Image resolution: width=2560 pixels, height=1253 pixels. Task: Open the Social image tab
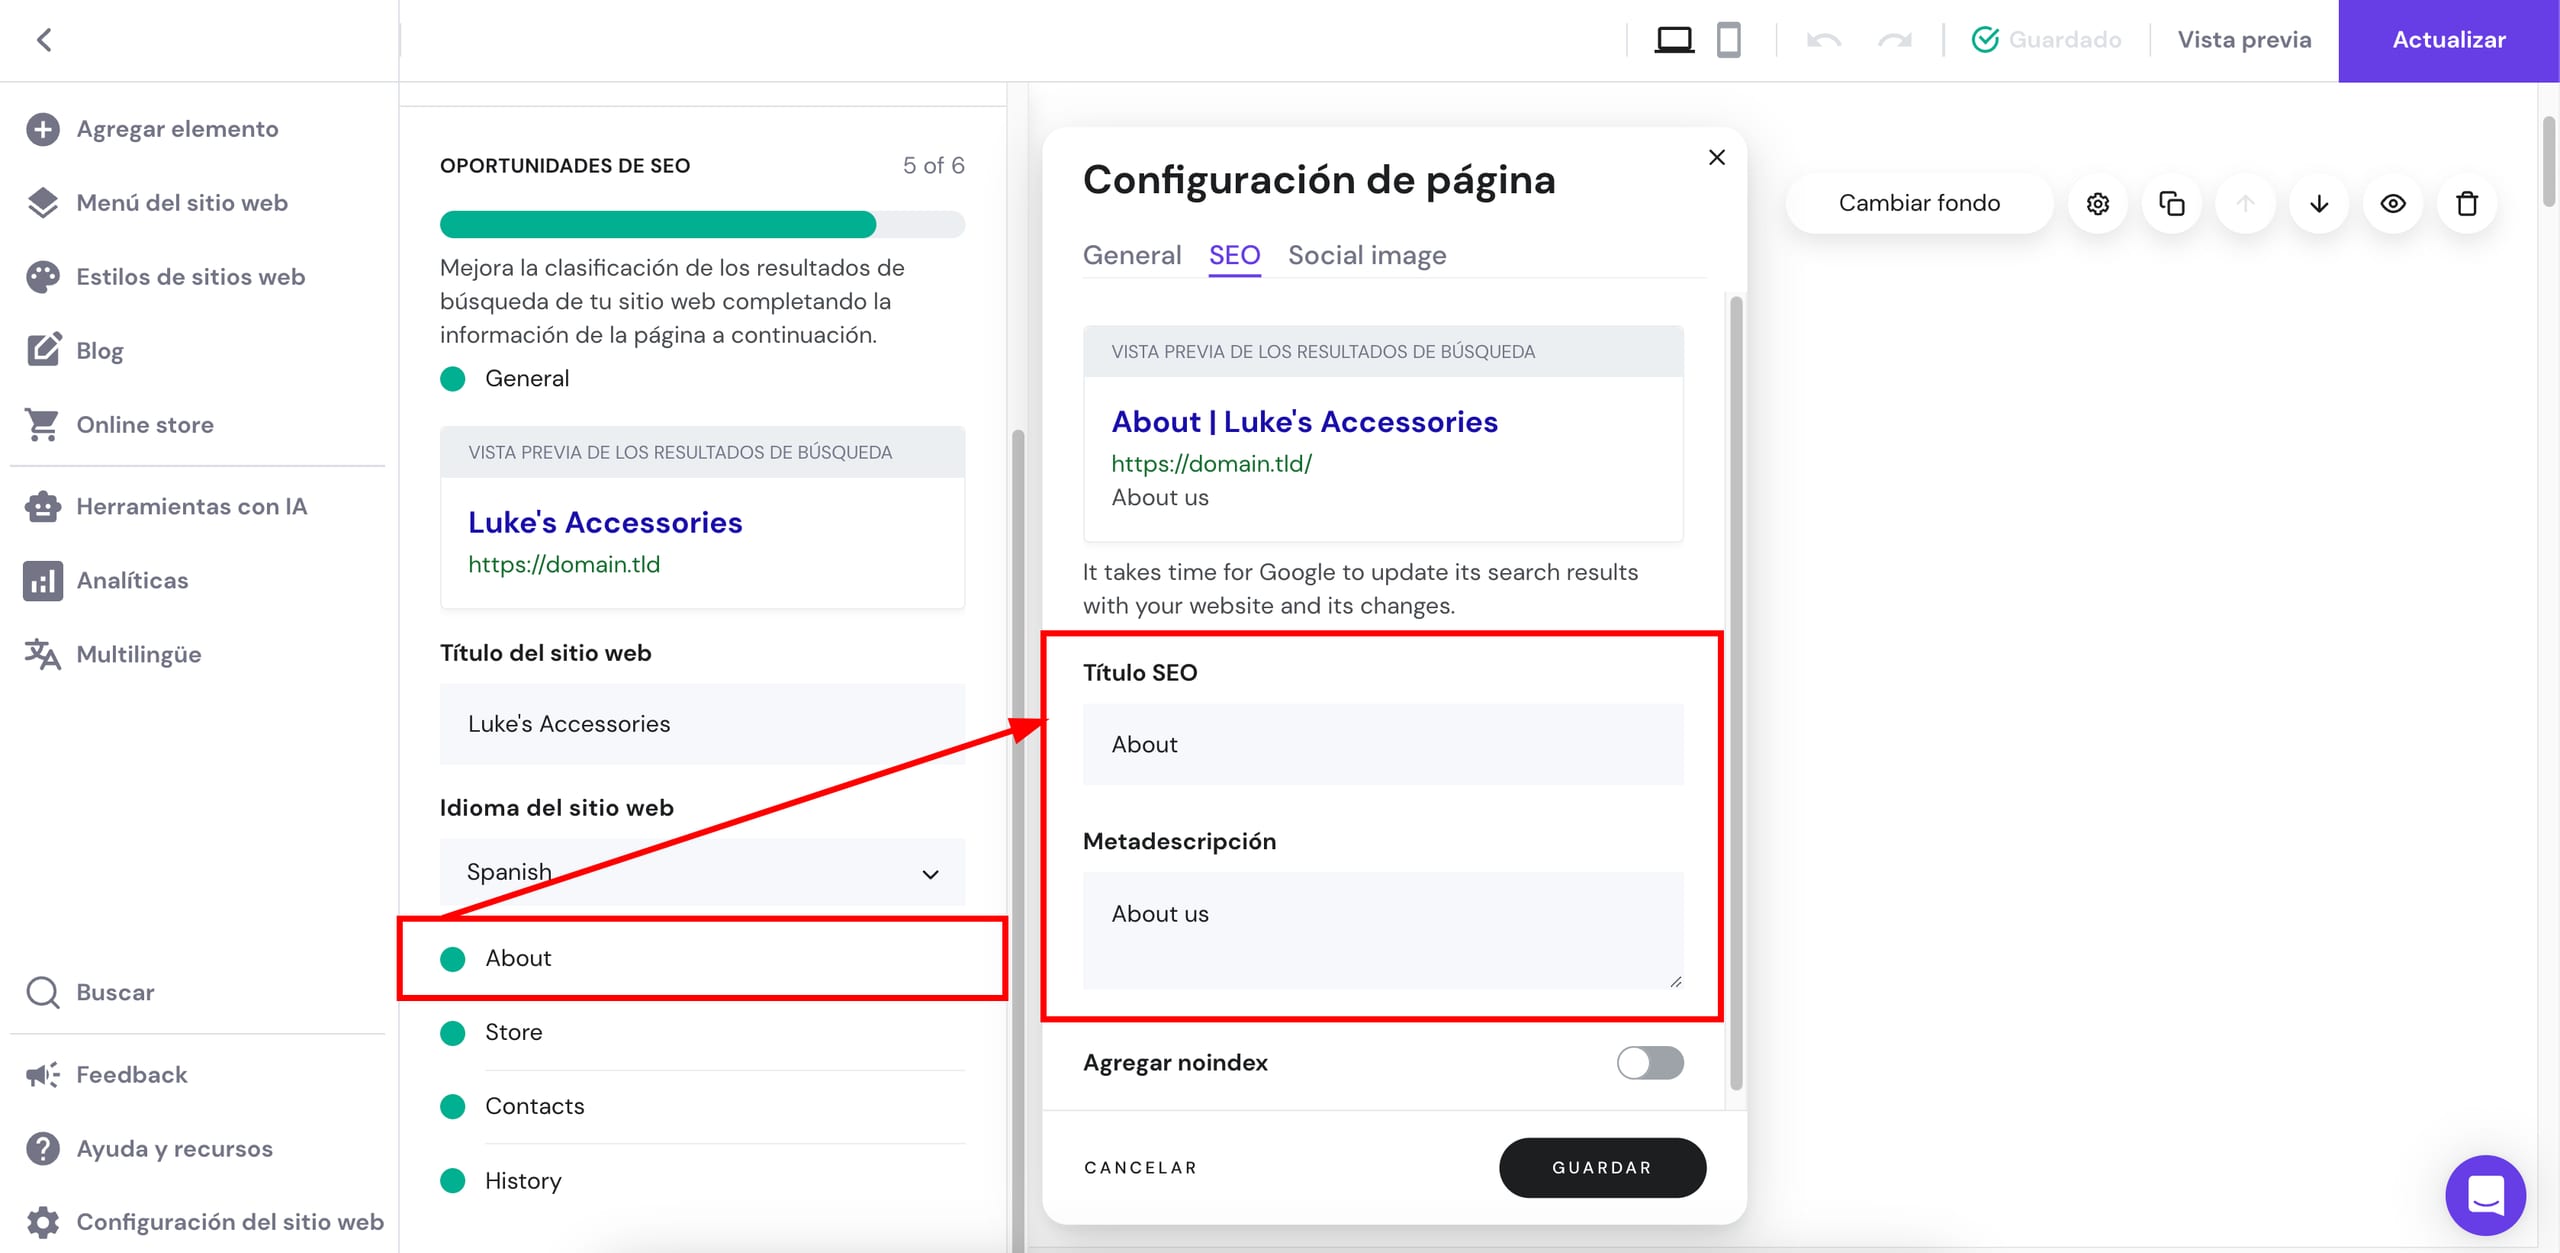pyautogui.click(x=1366, y=255)
